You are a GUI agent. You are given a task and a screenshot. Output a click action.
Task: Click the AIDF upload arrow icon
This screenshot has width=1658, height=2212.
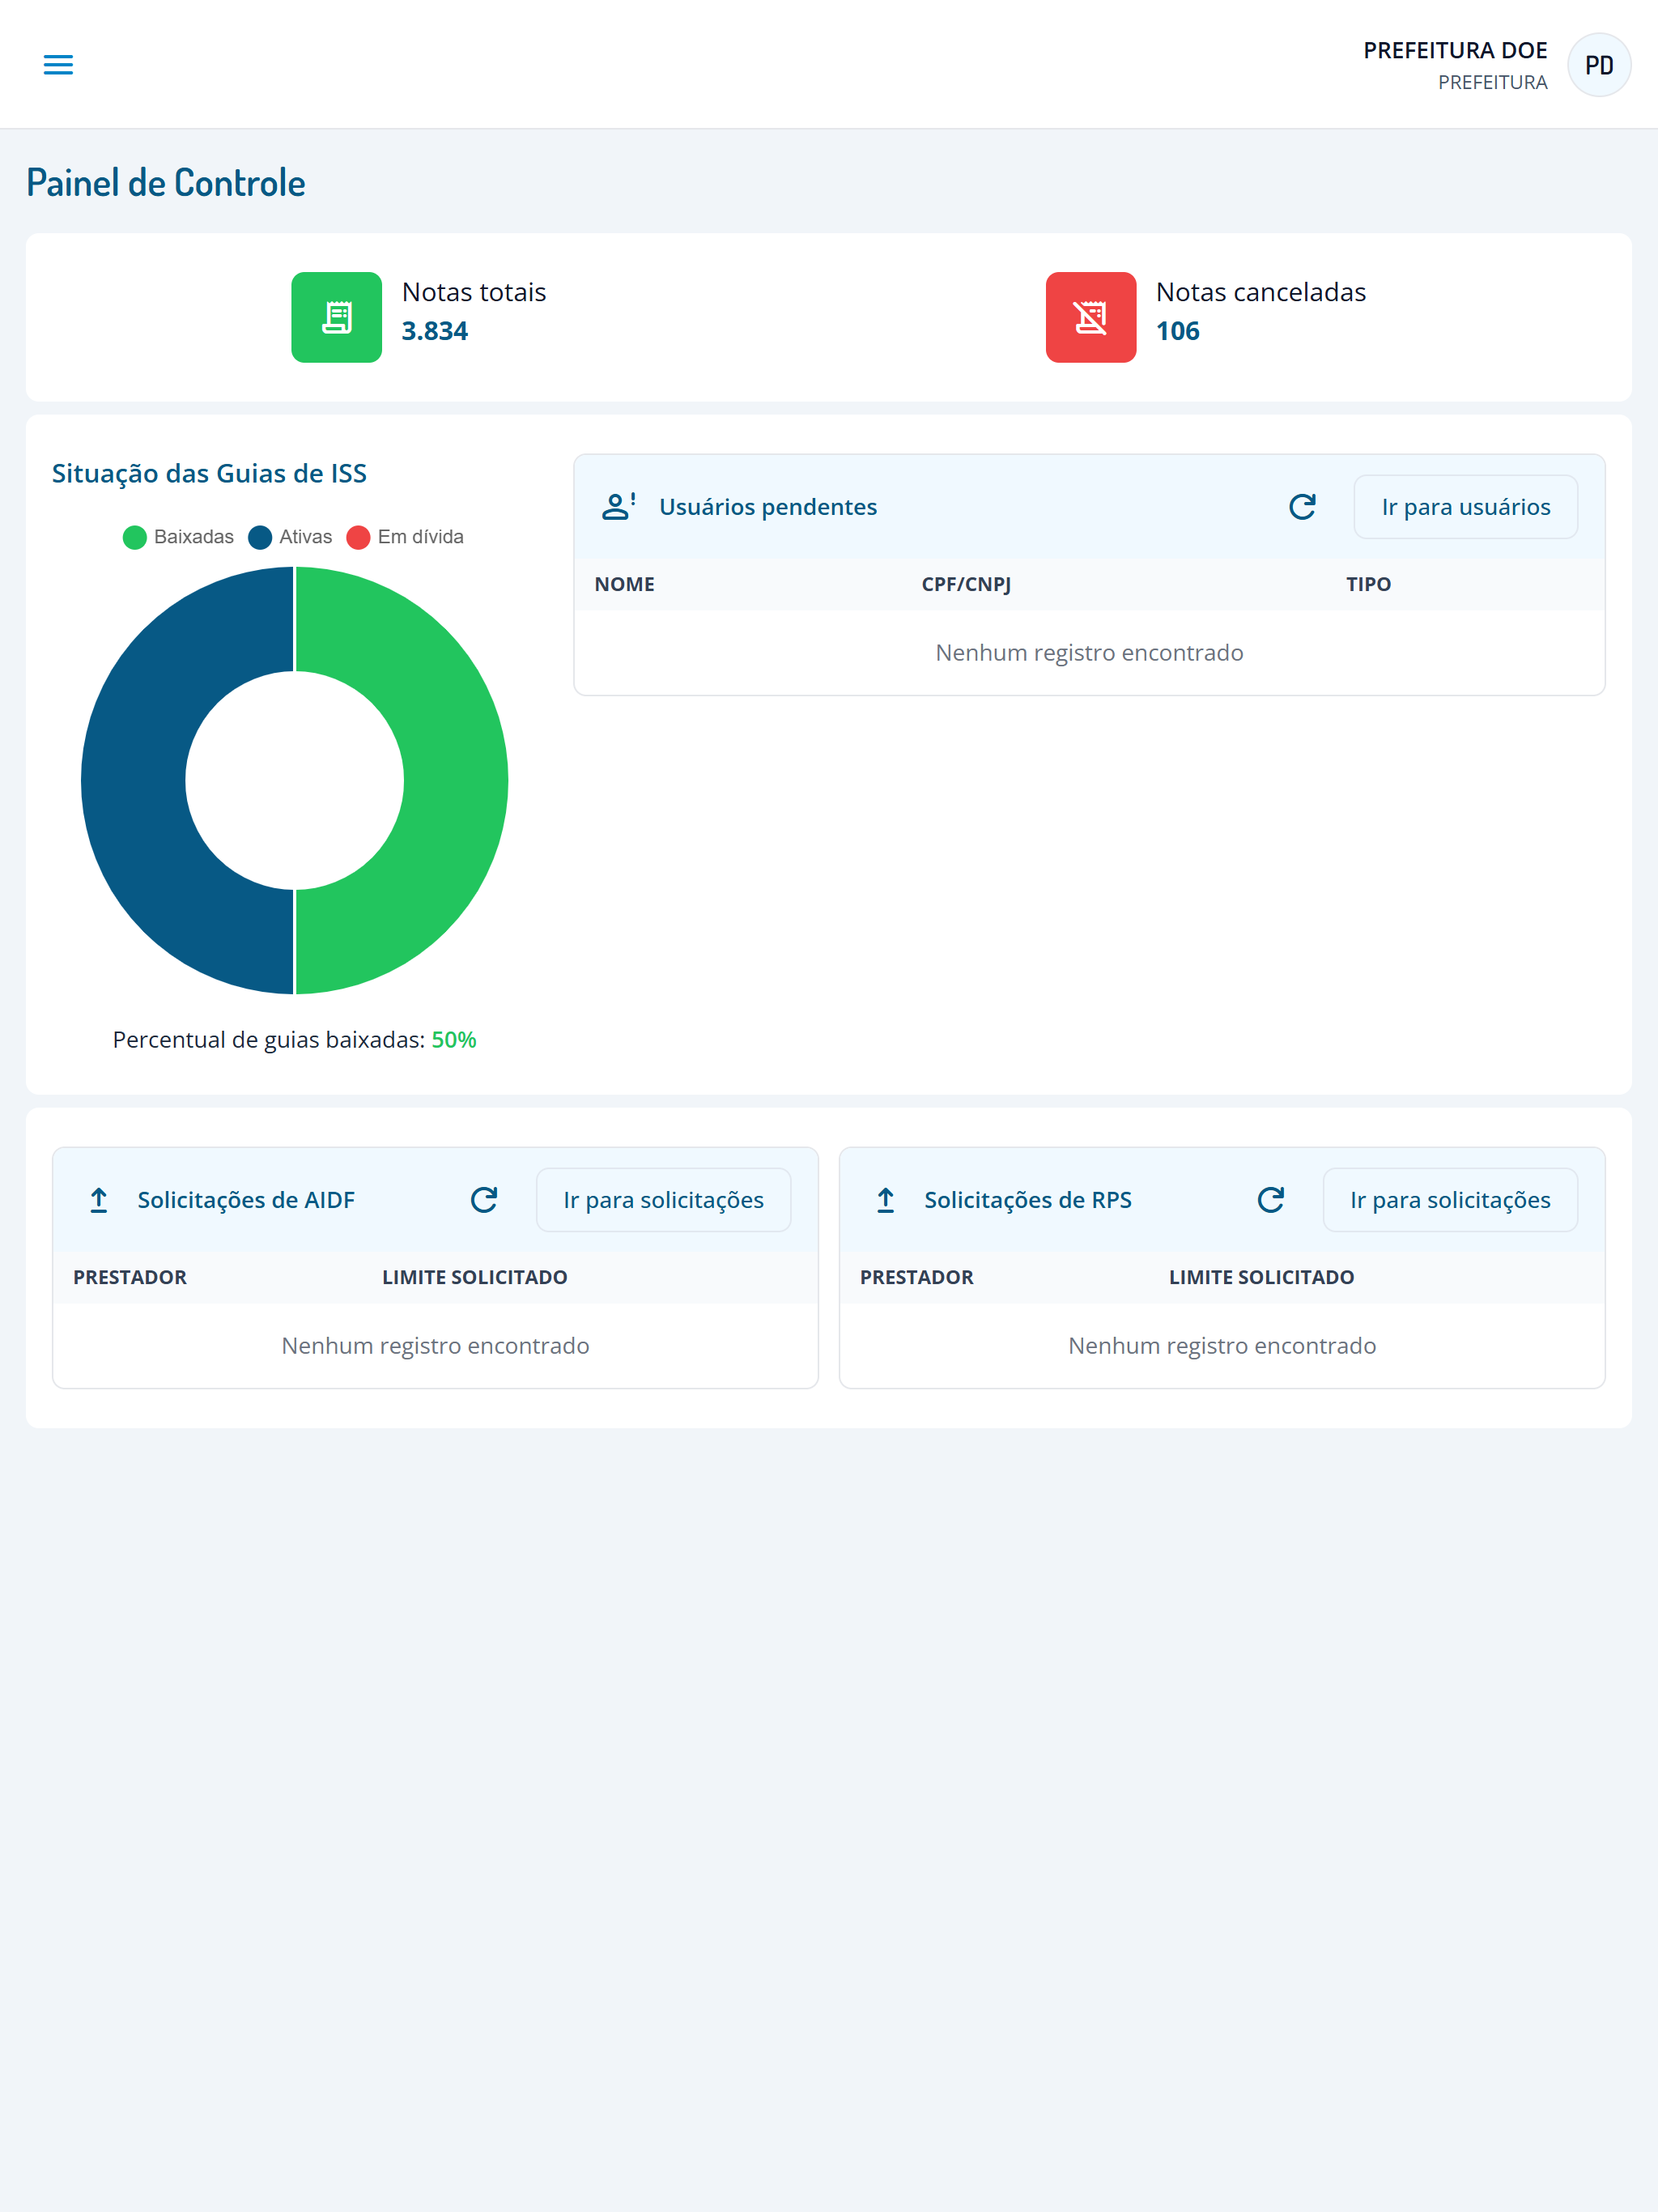pyautogui.click(x=98, y=1200)
